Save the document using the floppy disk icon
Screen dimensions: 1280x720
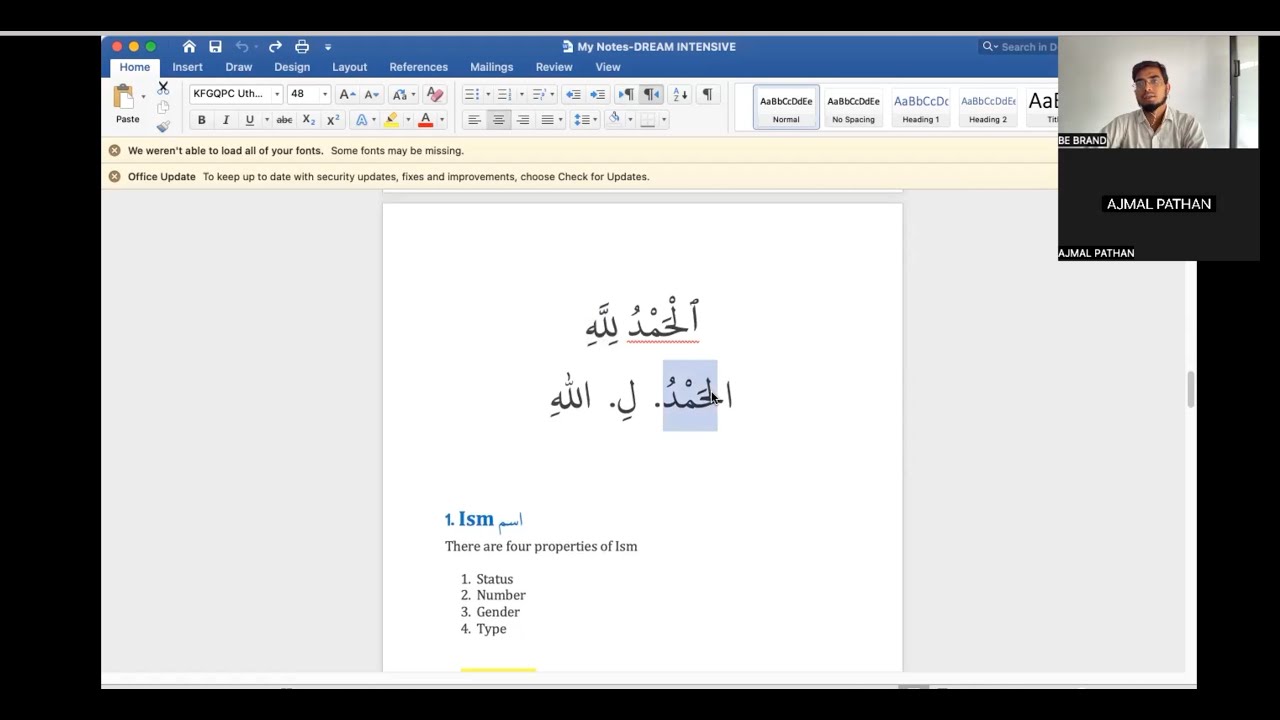pos(215,46)
